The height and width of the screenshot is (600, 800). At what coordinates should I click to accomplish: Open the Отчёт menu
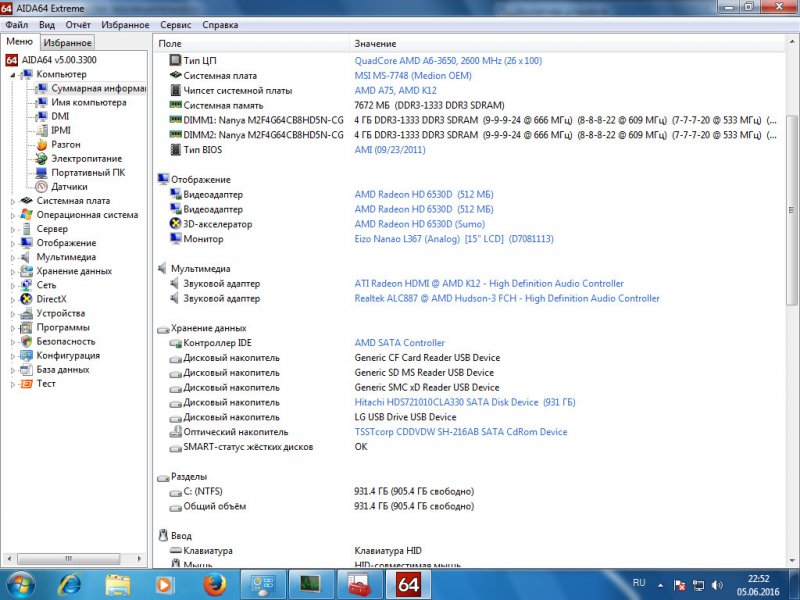point(77,24)
